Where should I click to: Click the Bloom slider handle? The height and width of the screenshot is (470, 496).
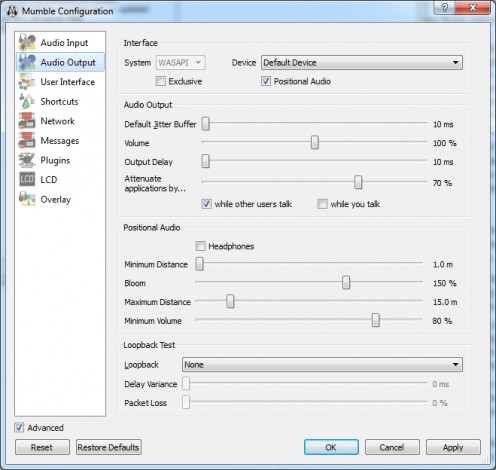[x=346, y=283]
